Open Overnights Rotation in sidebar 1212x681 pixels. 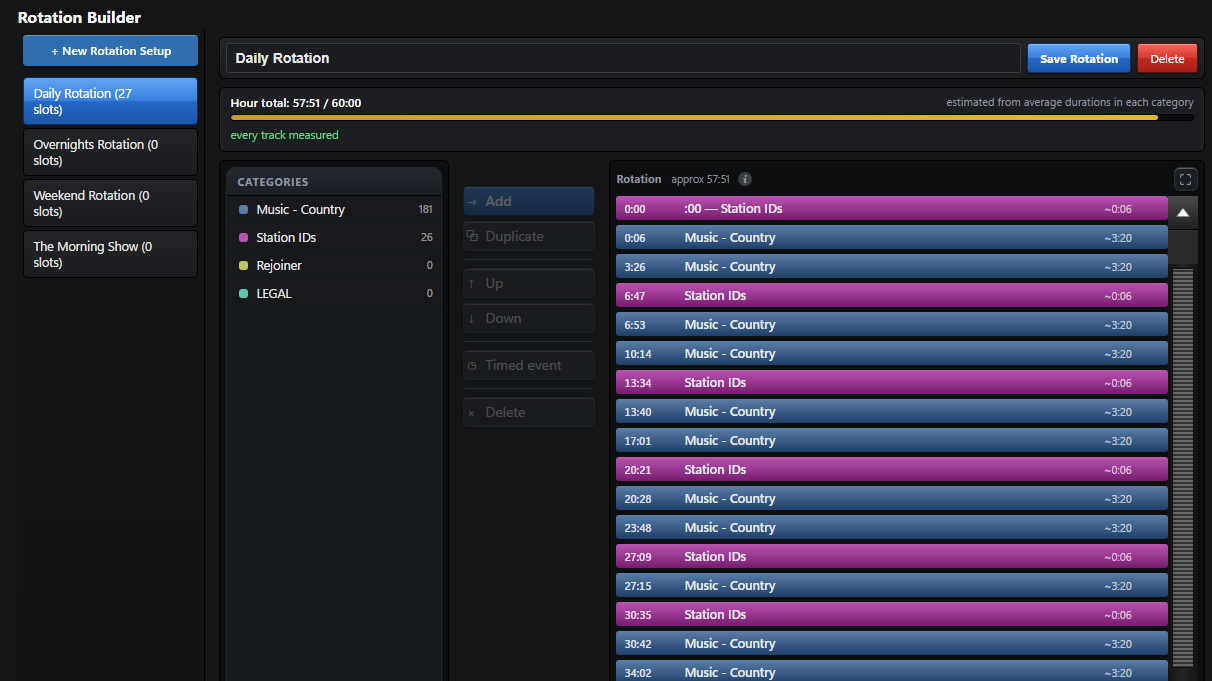pyautogui.click(x=111, y=152)
